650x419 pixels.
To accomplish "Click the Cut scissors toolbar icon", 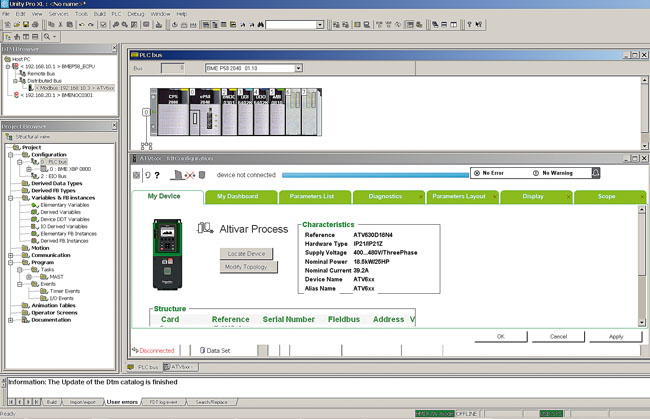I will [60, 25].
